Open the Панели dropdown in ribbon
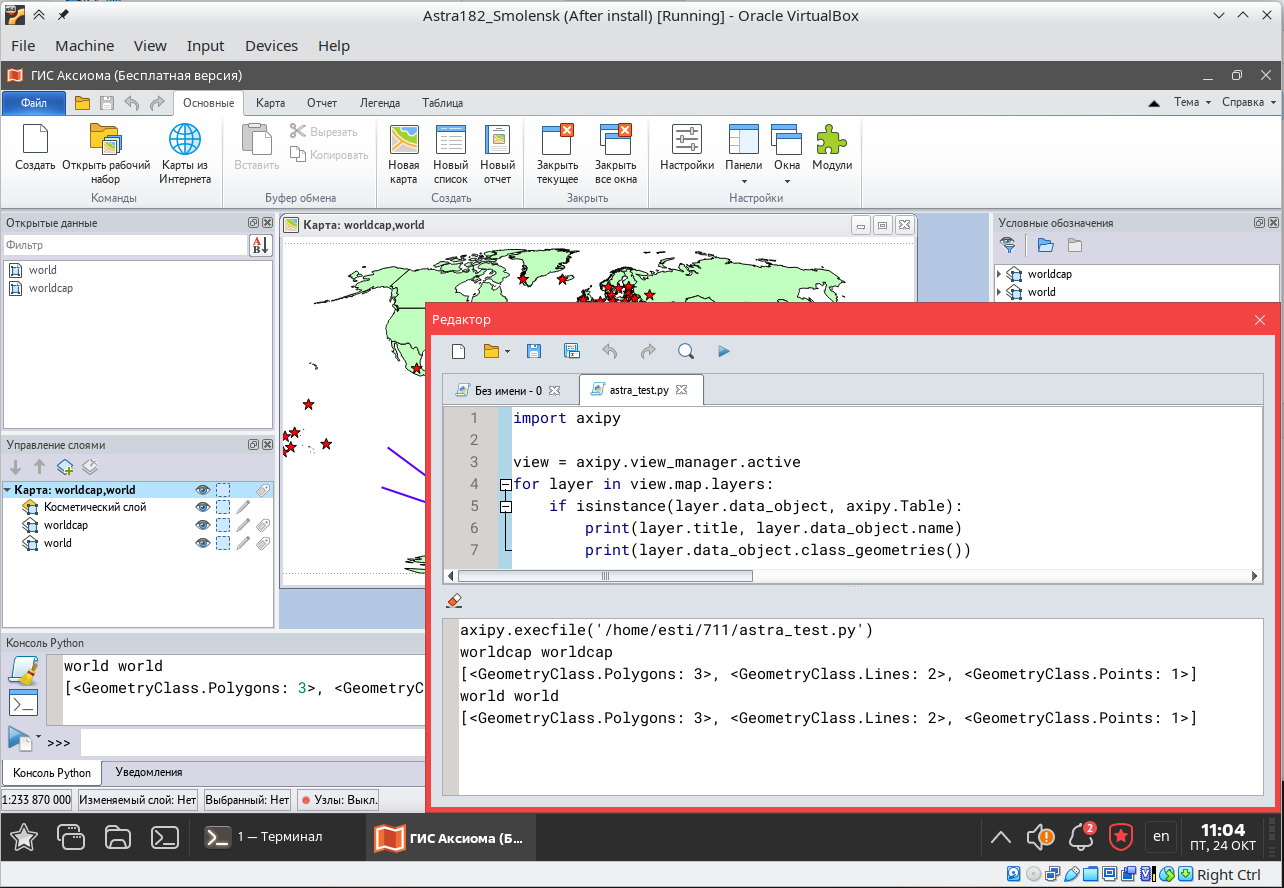The image size is (1284, 888). click(x=744, y=165)
